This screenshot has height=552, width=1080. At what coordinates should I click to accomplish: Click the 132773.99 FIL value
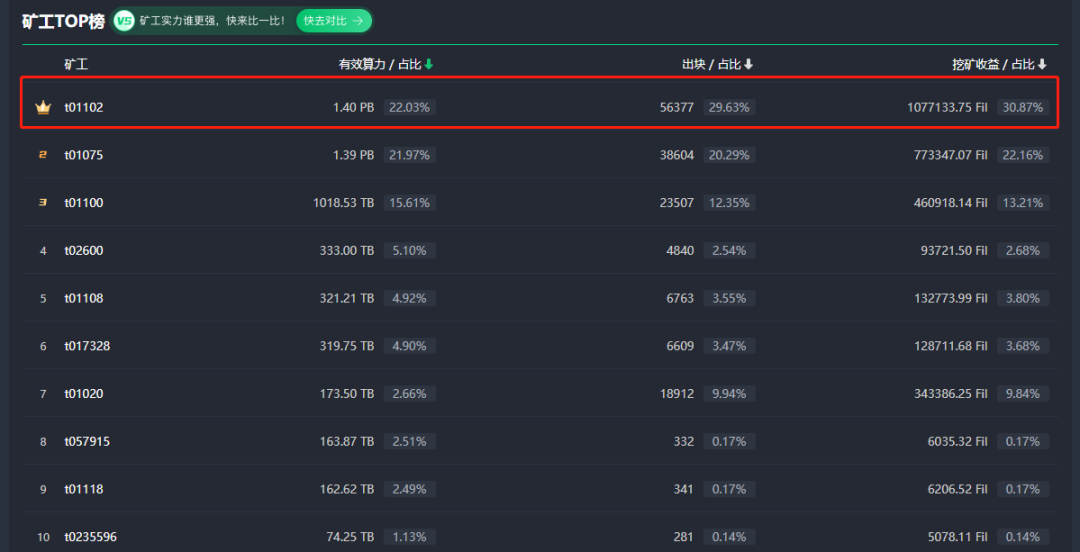[x=951, y=298]
